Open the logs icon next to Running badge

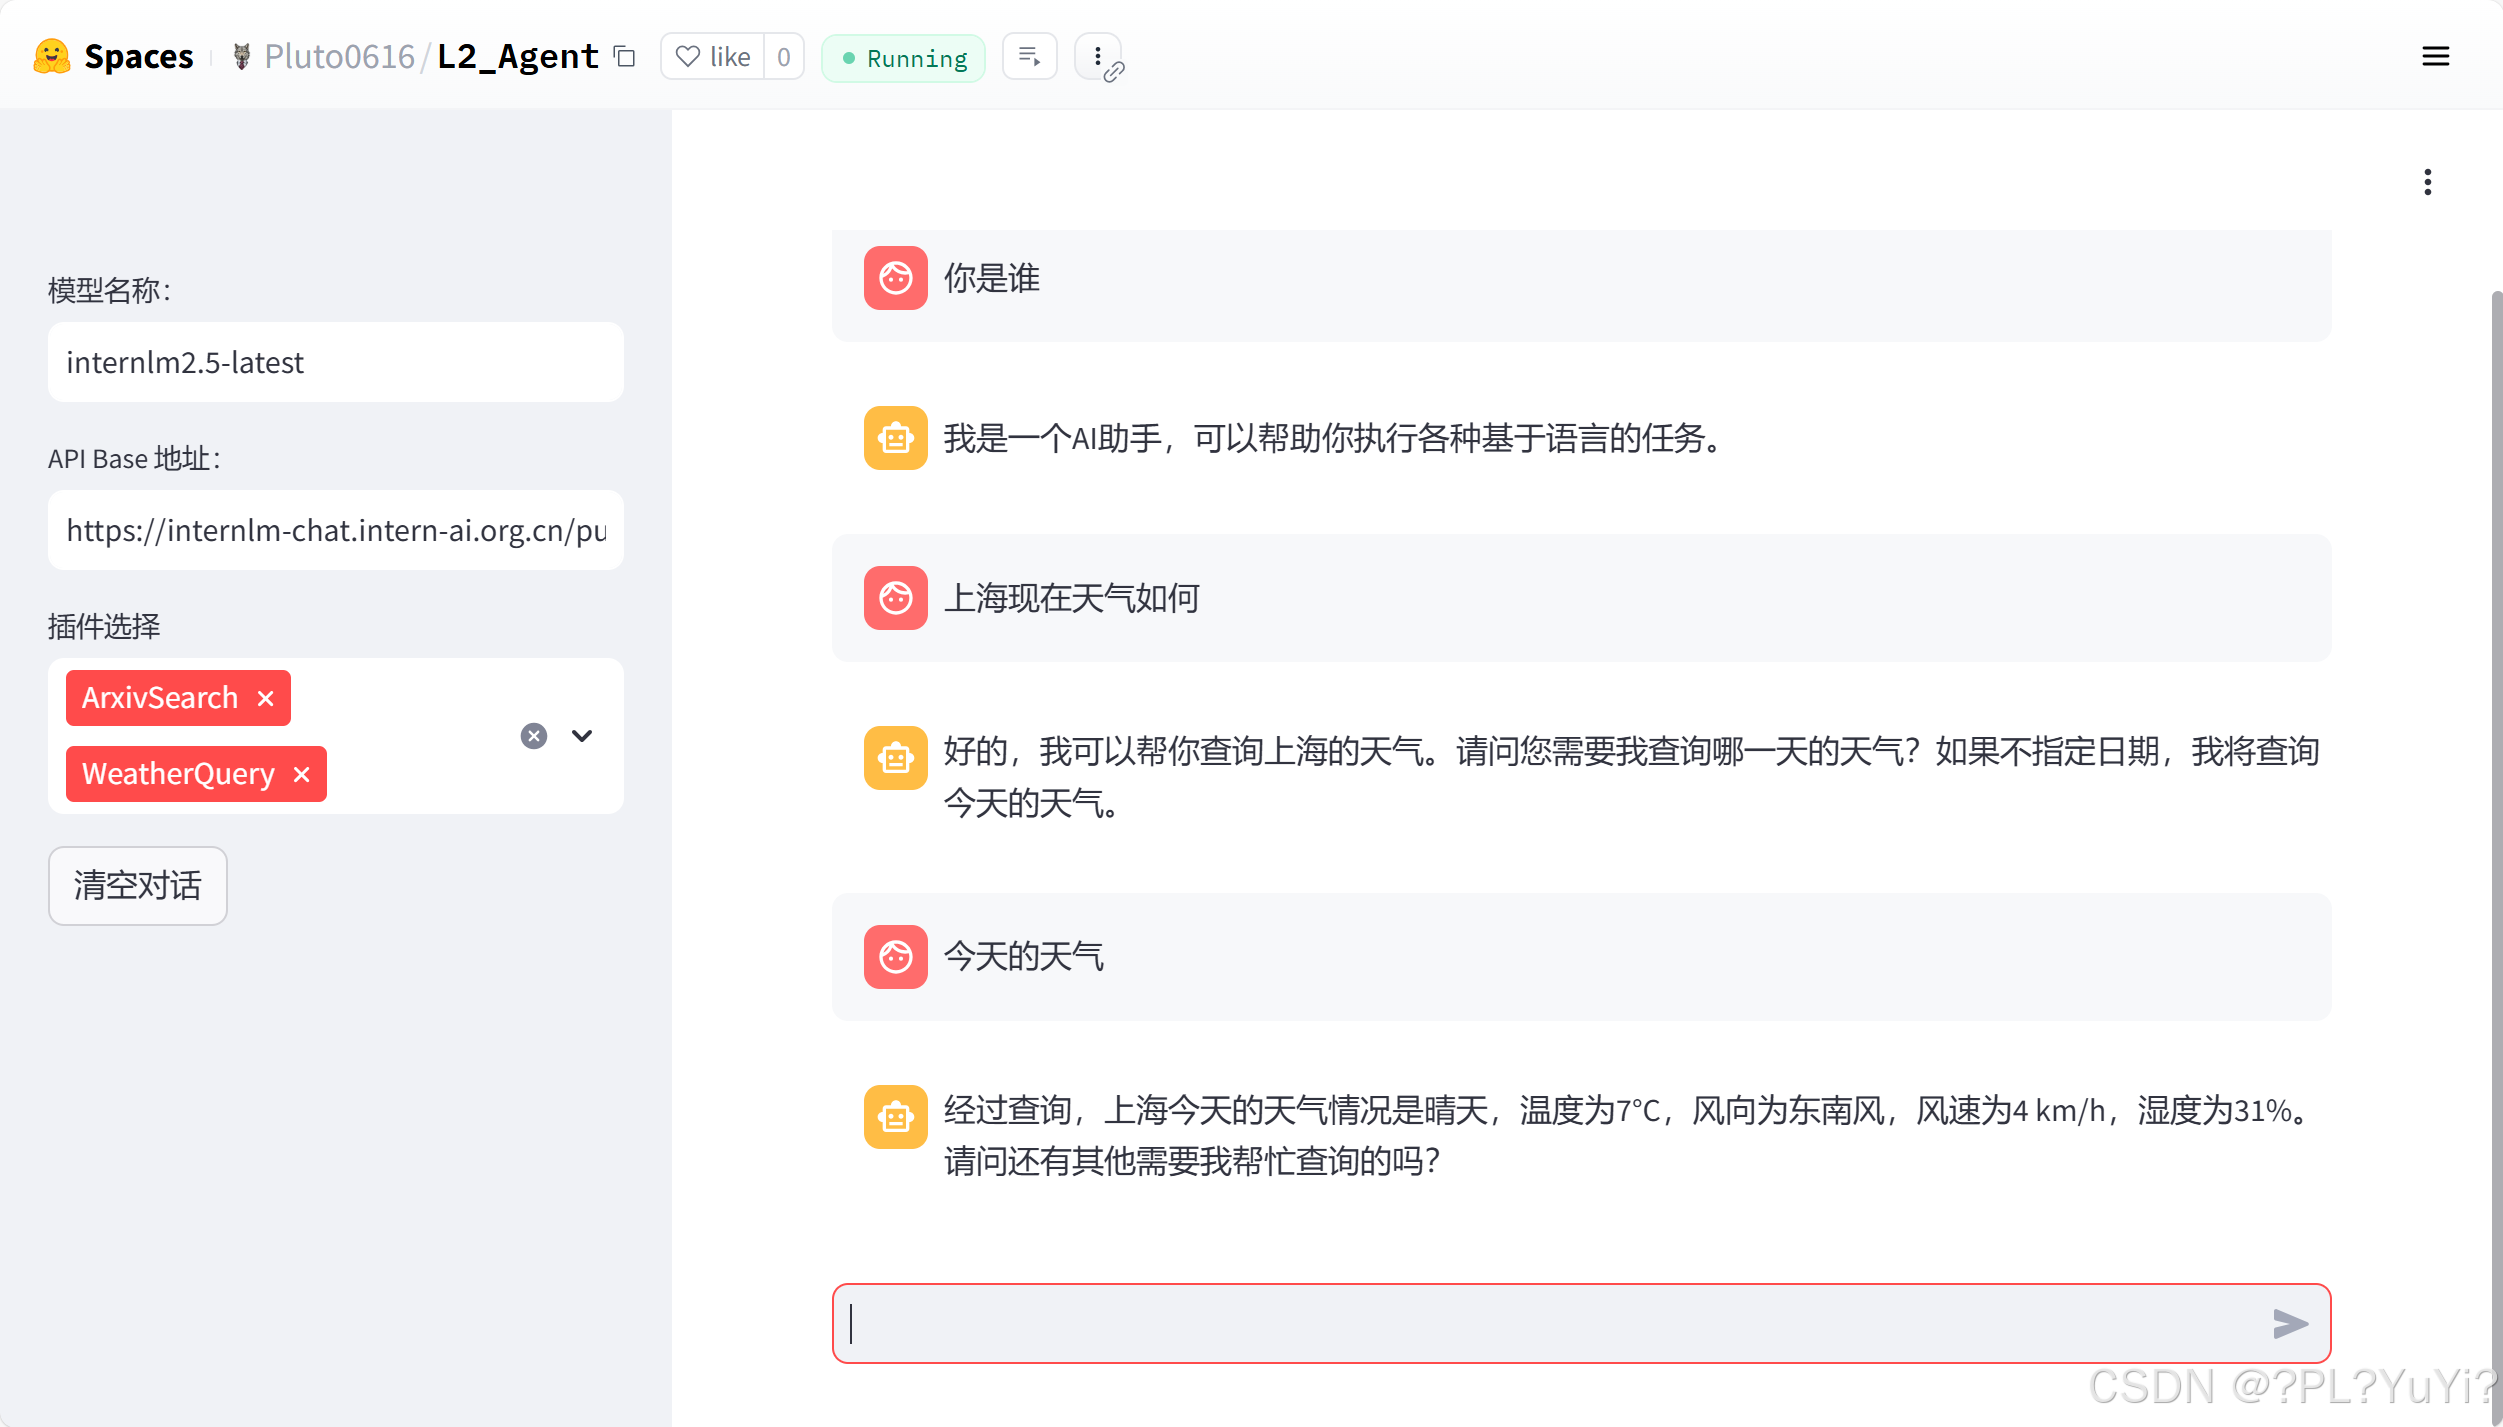click(1029, 56)
